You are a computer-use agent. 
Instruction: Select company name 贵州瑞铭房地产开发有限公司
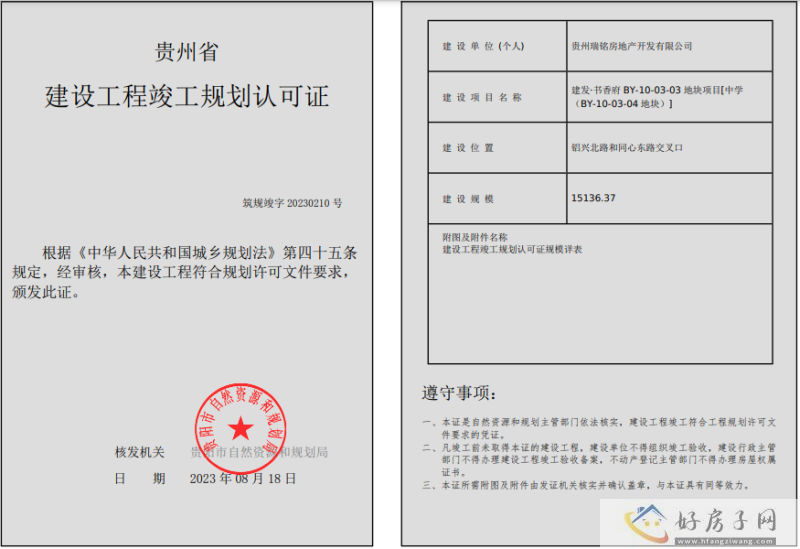coord(632,46)
